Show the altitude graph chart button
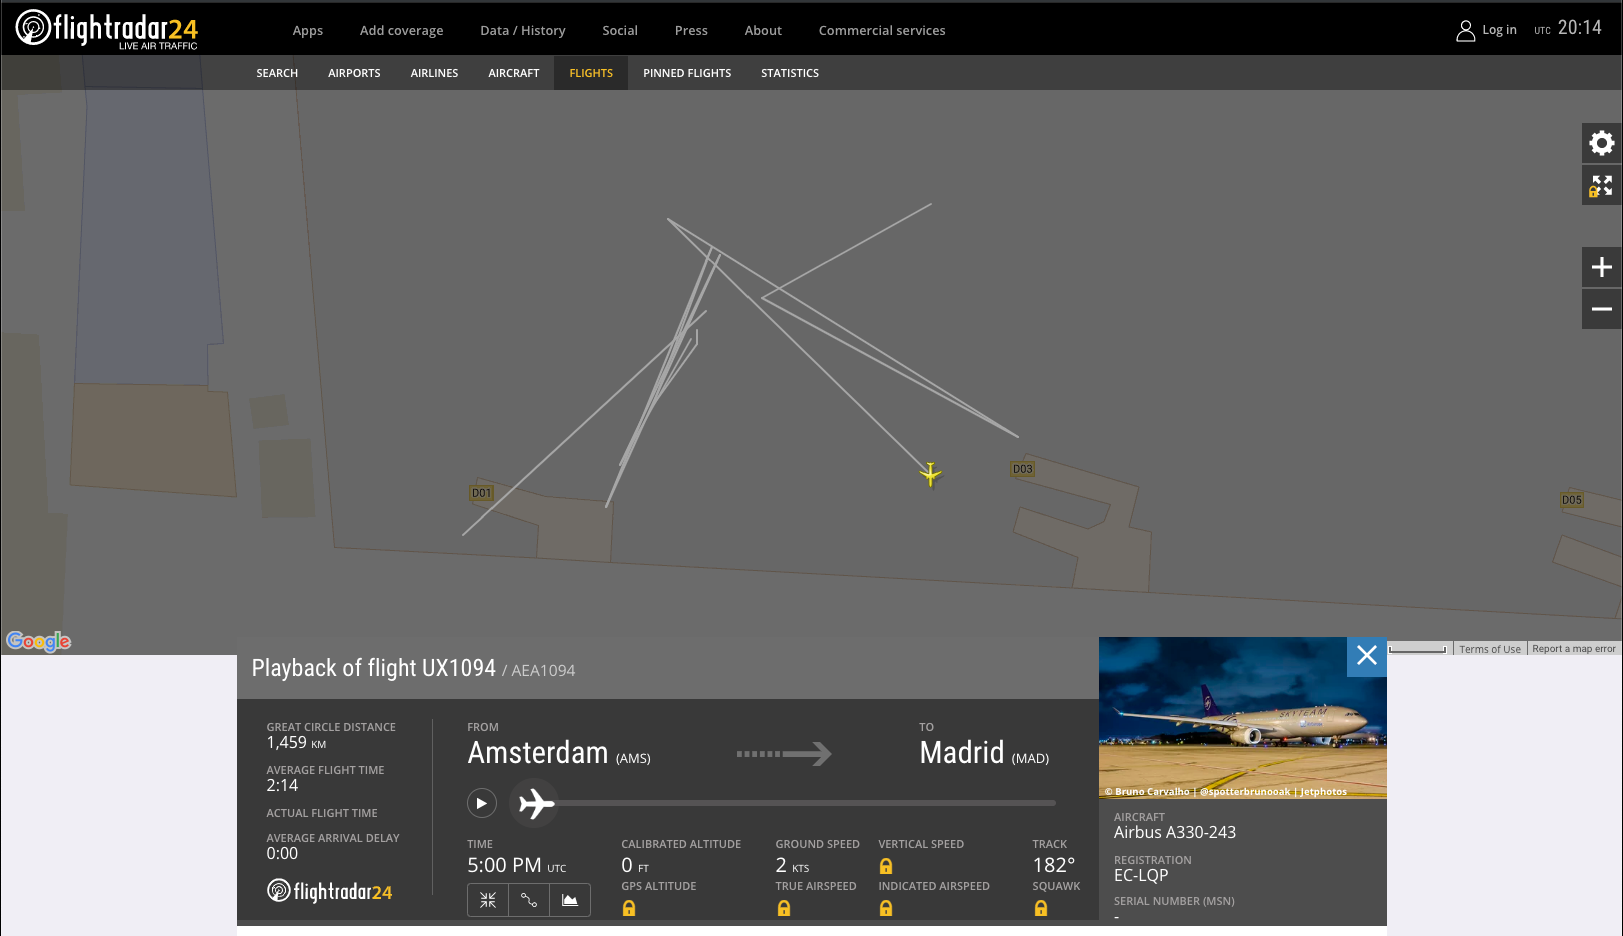This screenshot has width=1623, height=936. 570,900
